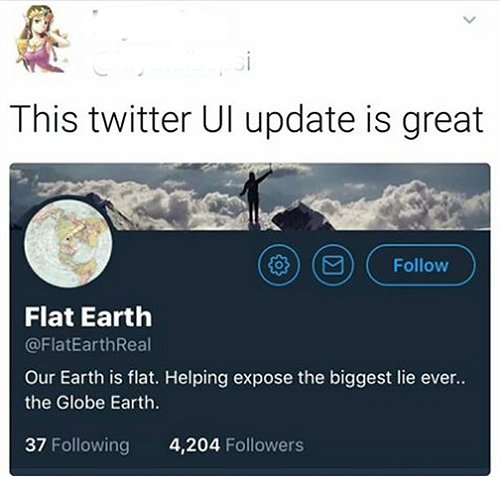Click the tweet text about UI update
Screen dimensions: 500x477
[248, 120]
